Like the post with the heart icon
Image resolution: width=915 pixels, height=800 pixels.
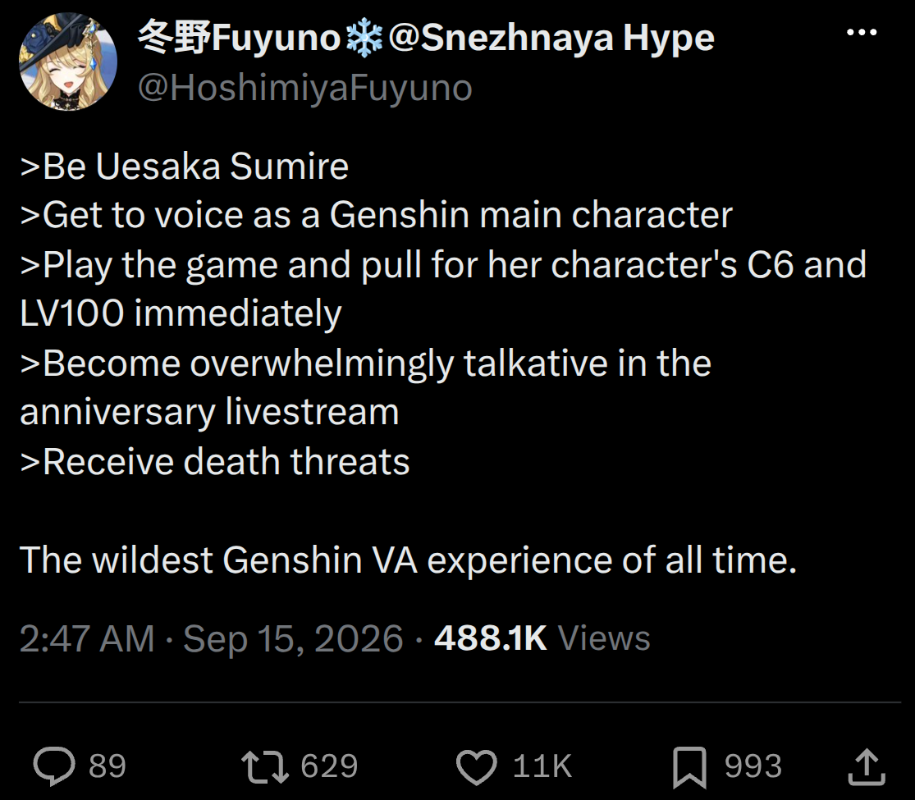click(476, 767)
